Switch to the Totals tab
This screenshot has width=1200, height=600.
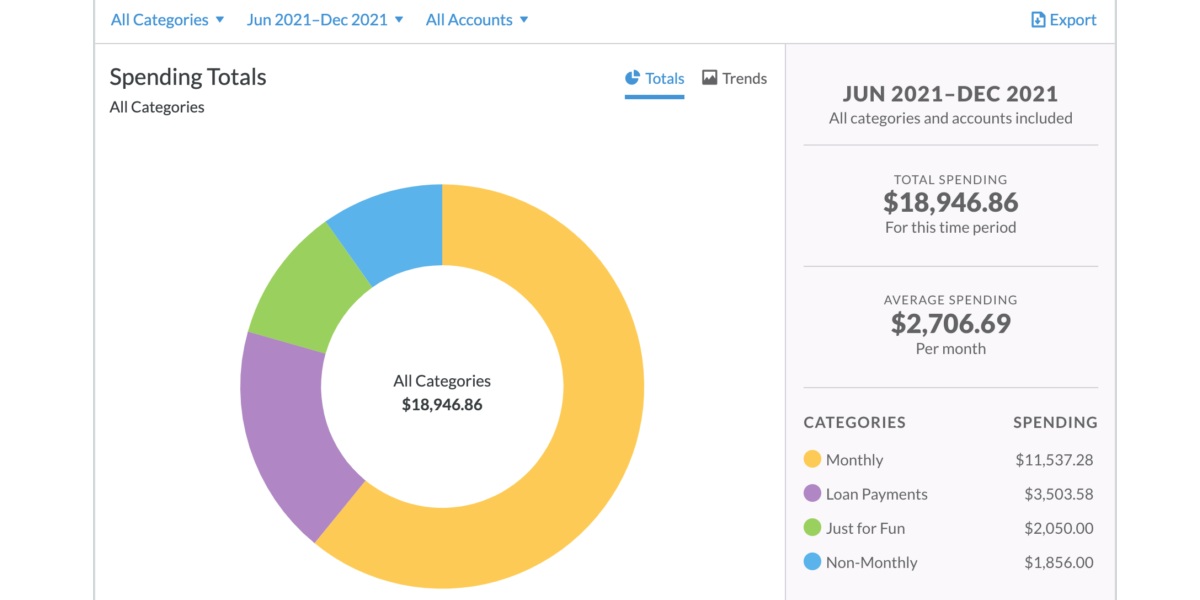[x=655, y=78]
